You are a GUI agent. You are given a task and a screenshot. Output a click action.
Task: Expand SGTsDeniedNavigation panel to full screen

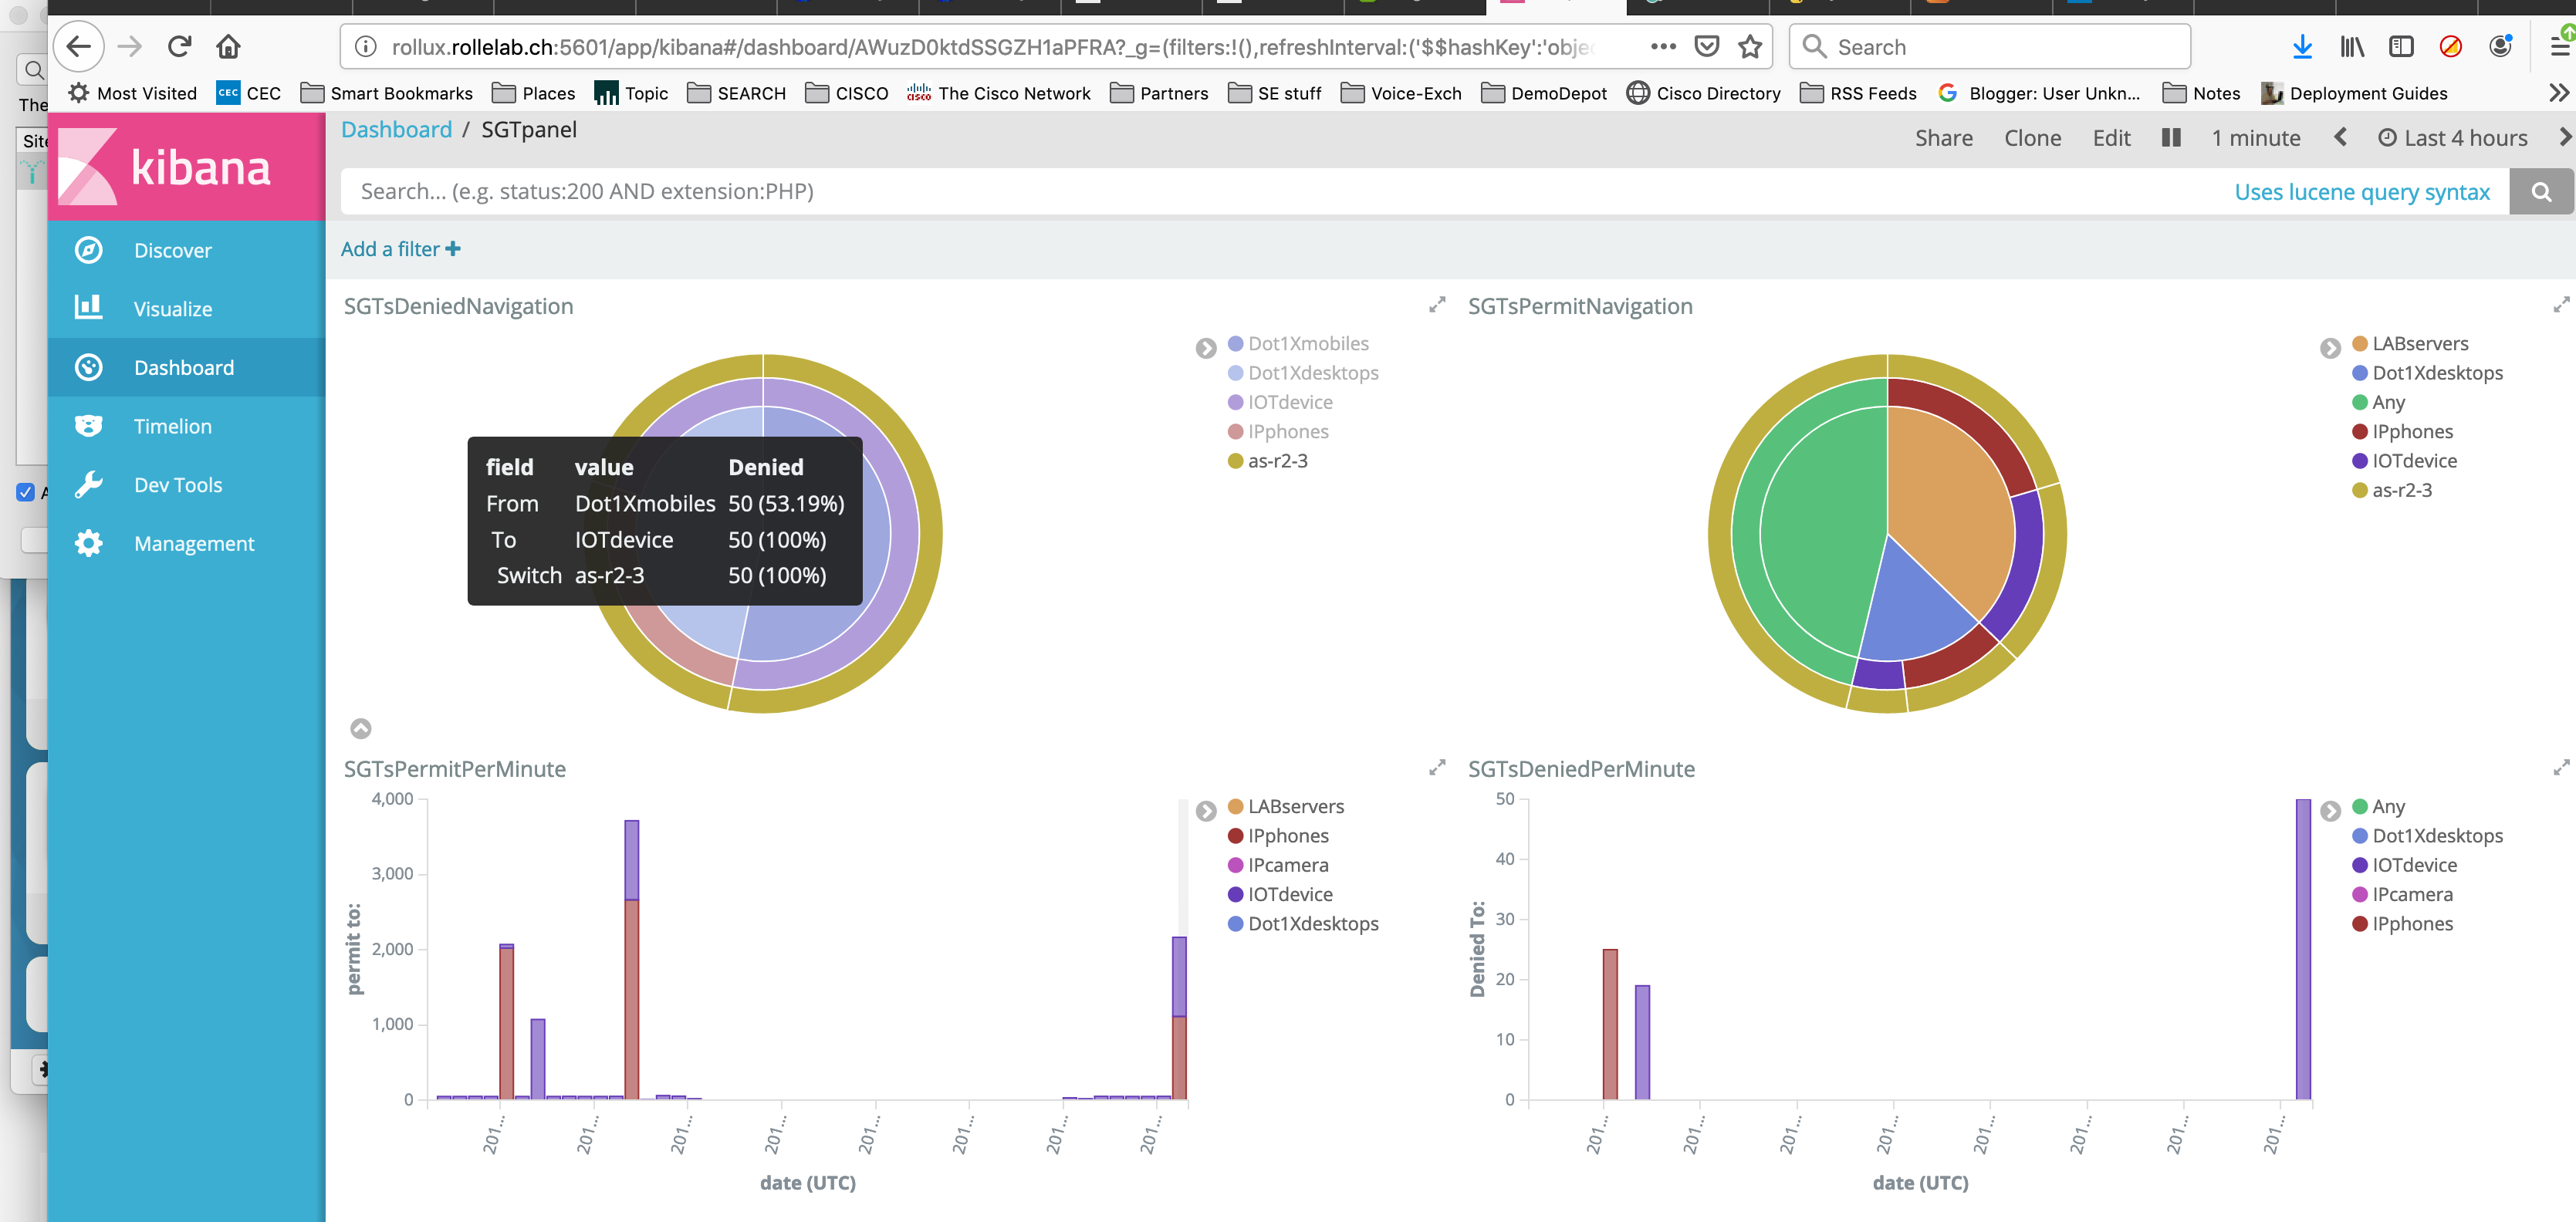[1437, 305]
